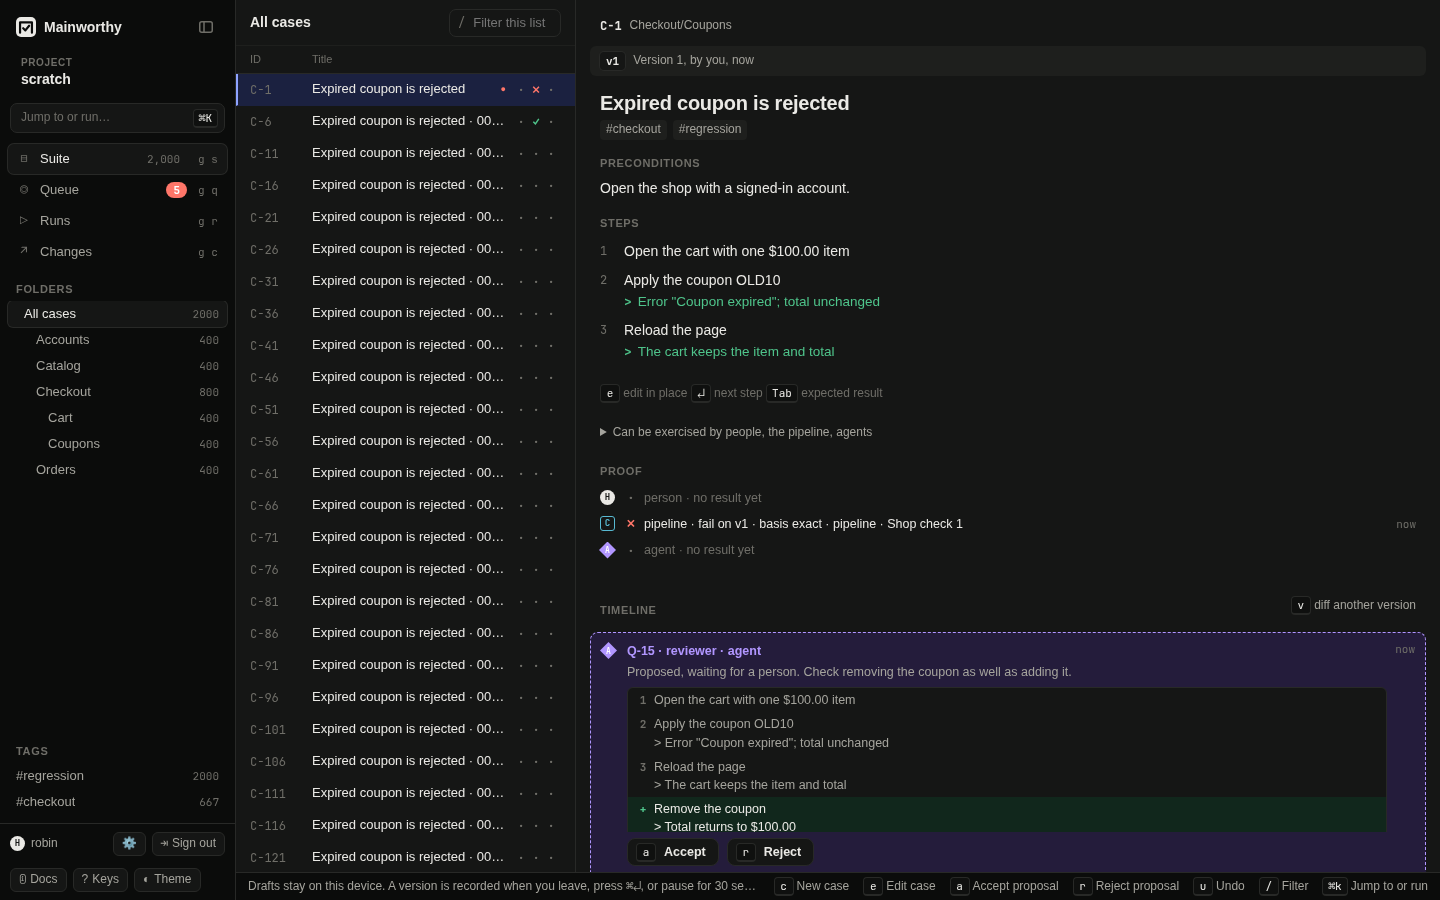Click the red dot marker on row C-1

coord(503,90)
